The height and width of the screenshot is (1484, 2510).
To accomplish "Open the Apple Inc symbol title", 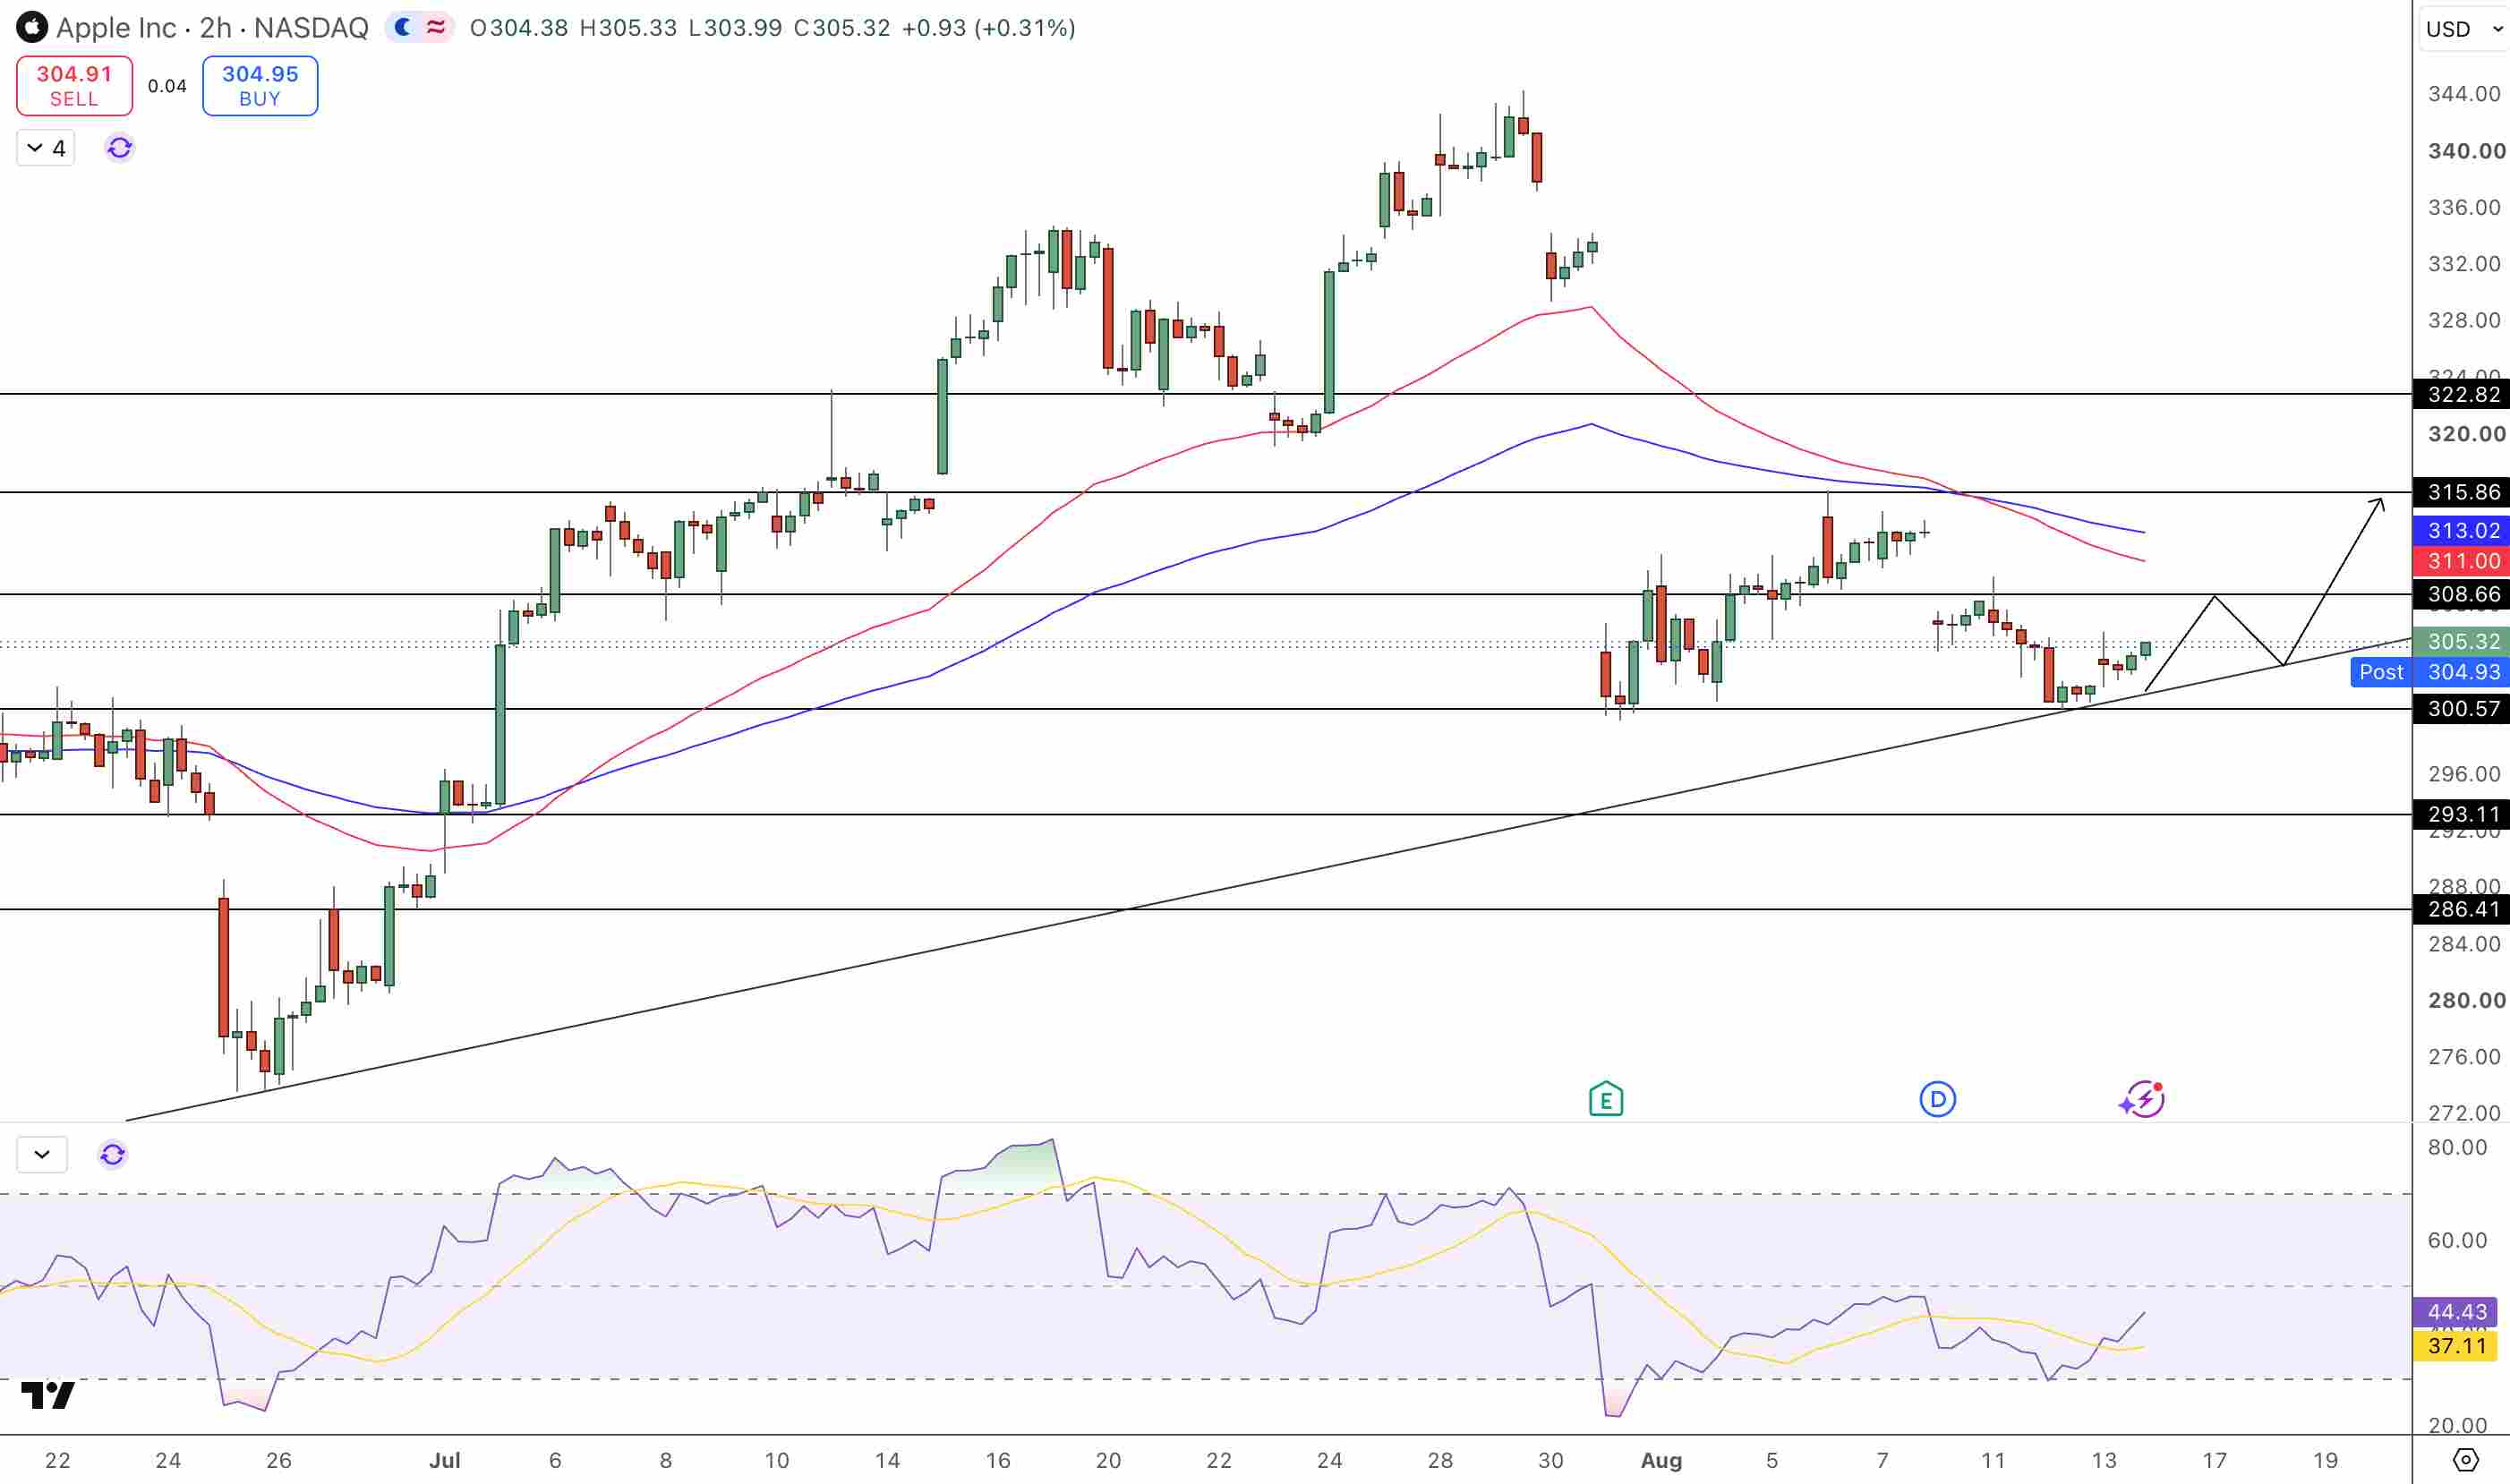I will point(212,27).
